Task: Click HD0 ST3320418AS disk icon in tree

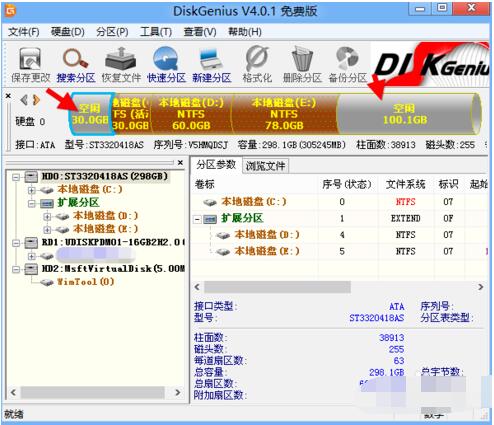Action: (x=31, y=176)
